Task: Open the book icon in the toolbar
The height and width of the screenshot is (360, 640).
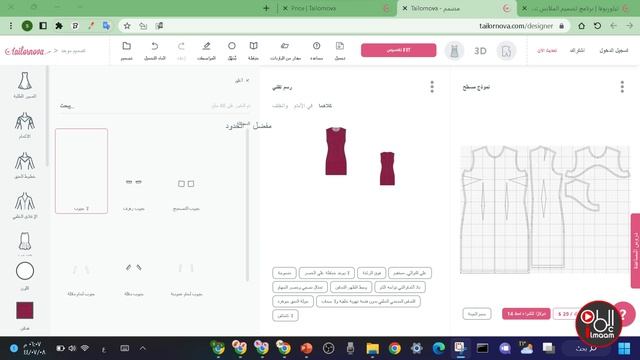Action: click(253, 46)
